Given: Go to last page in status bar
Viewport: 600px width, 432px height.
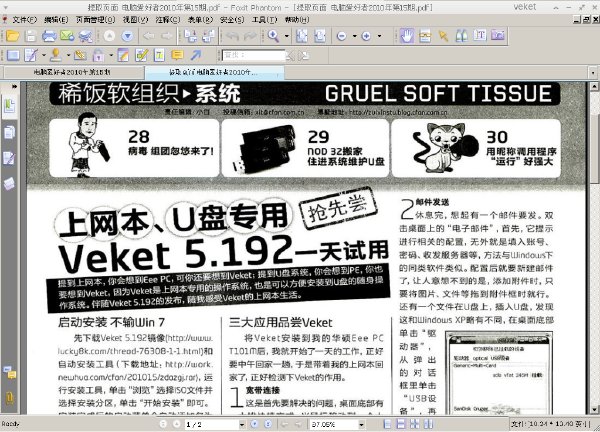Looking at the screenshot, I should [268, 424].
